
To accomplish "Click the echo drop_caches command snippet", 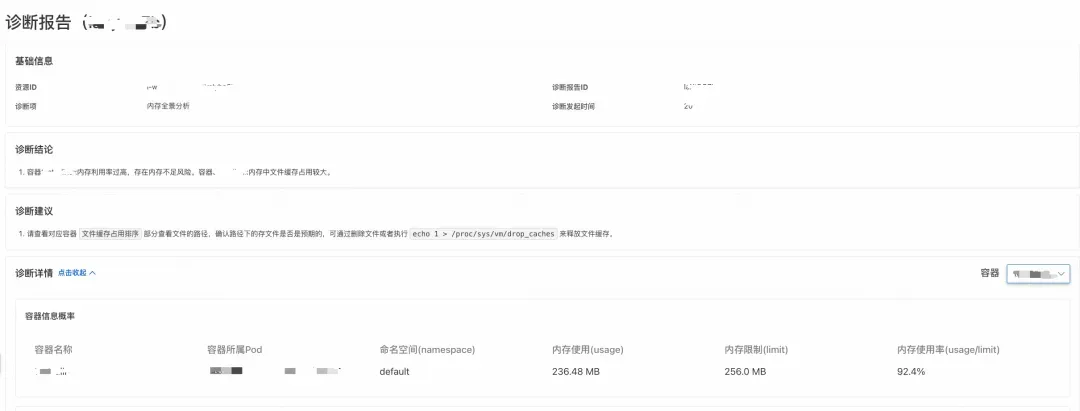I will click(483, 233).
